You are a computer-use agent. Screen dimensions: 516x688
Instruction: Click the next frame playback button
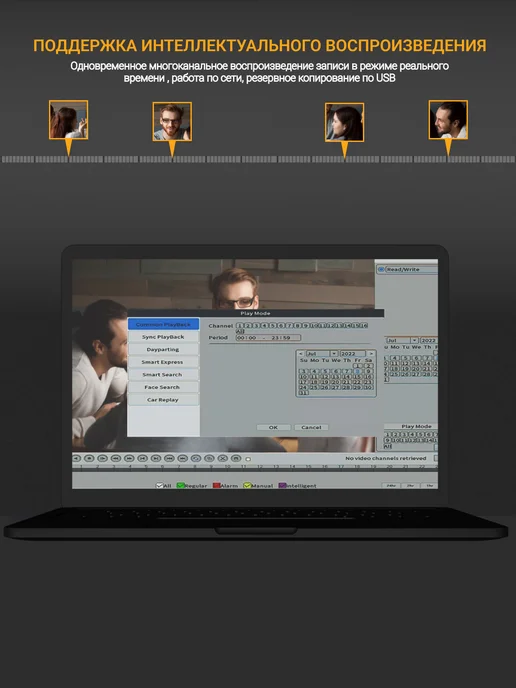pyautogui.click(x=156, y=458)
